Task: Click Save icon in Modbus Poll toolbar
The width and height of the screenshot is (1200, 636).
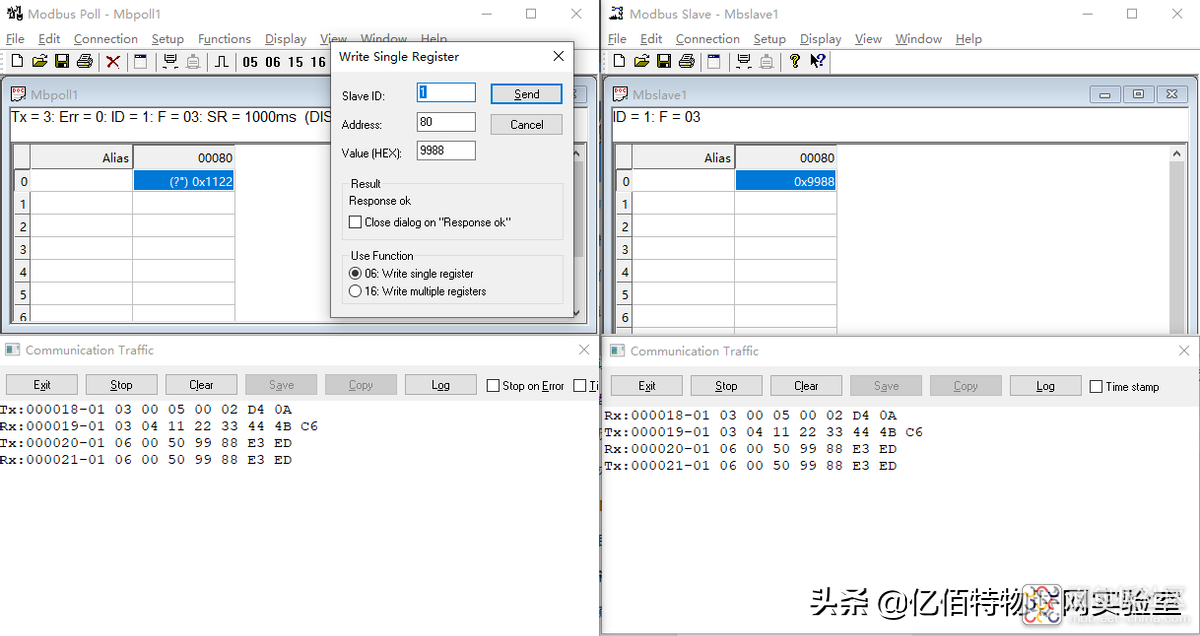Action: pos(62,62)
